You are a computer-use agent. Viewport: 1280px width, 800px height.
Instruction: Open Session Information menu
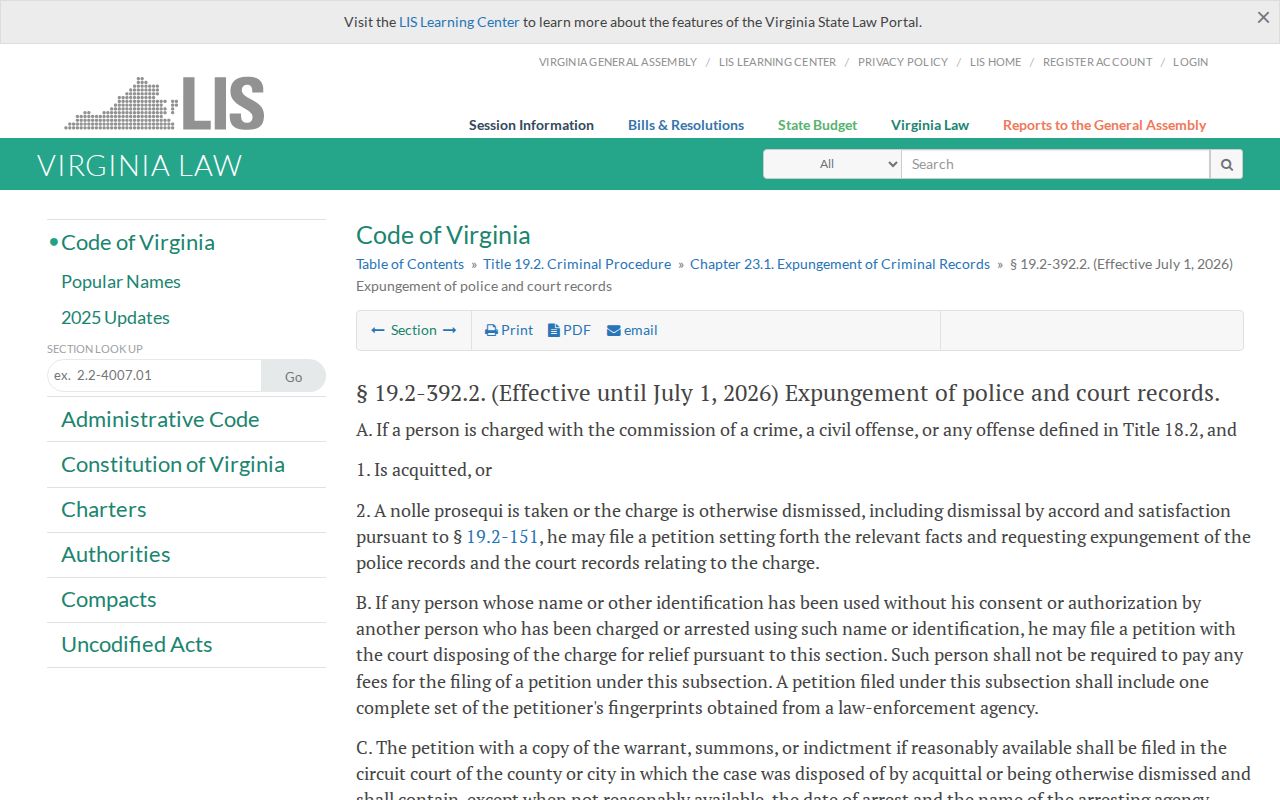(531, 125)
